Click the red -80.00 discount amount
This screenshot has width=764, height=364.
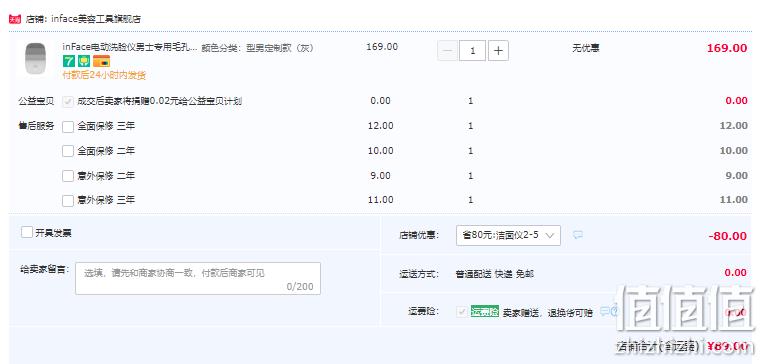727,236
